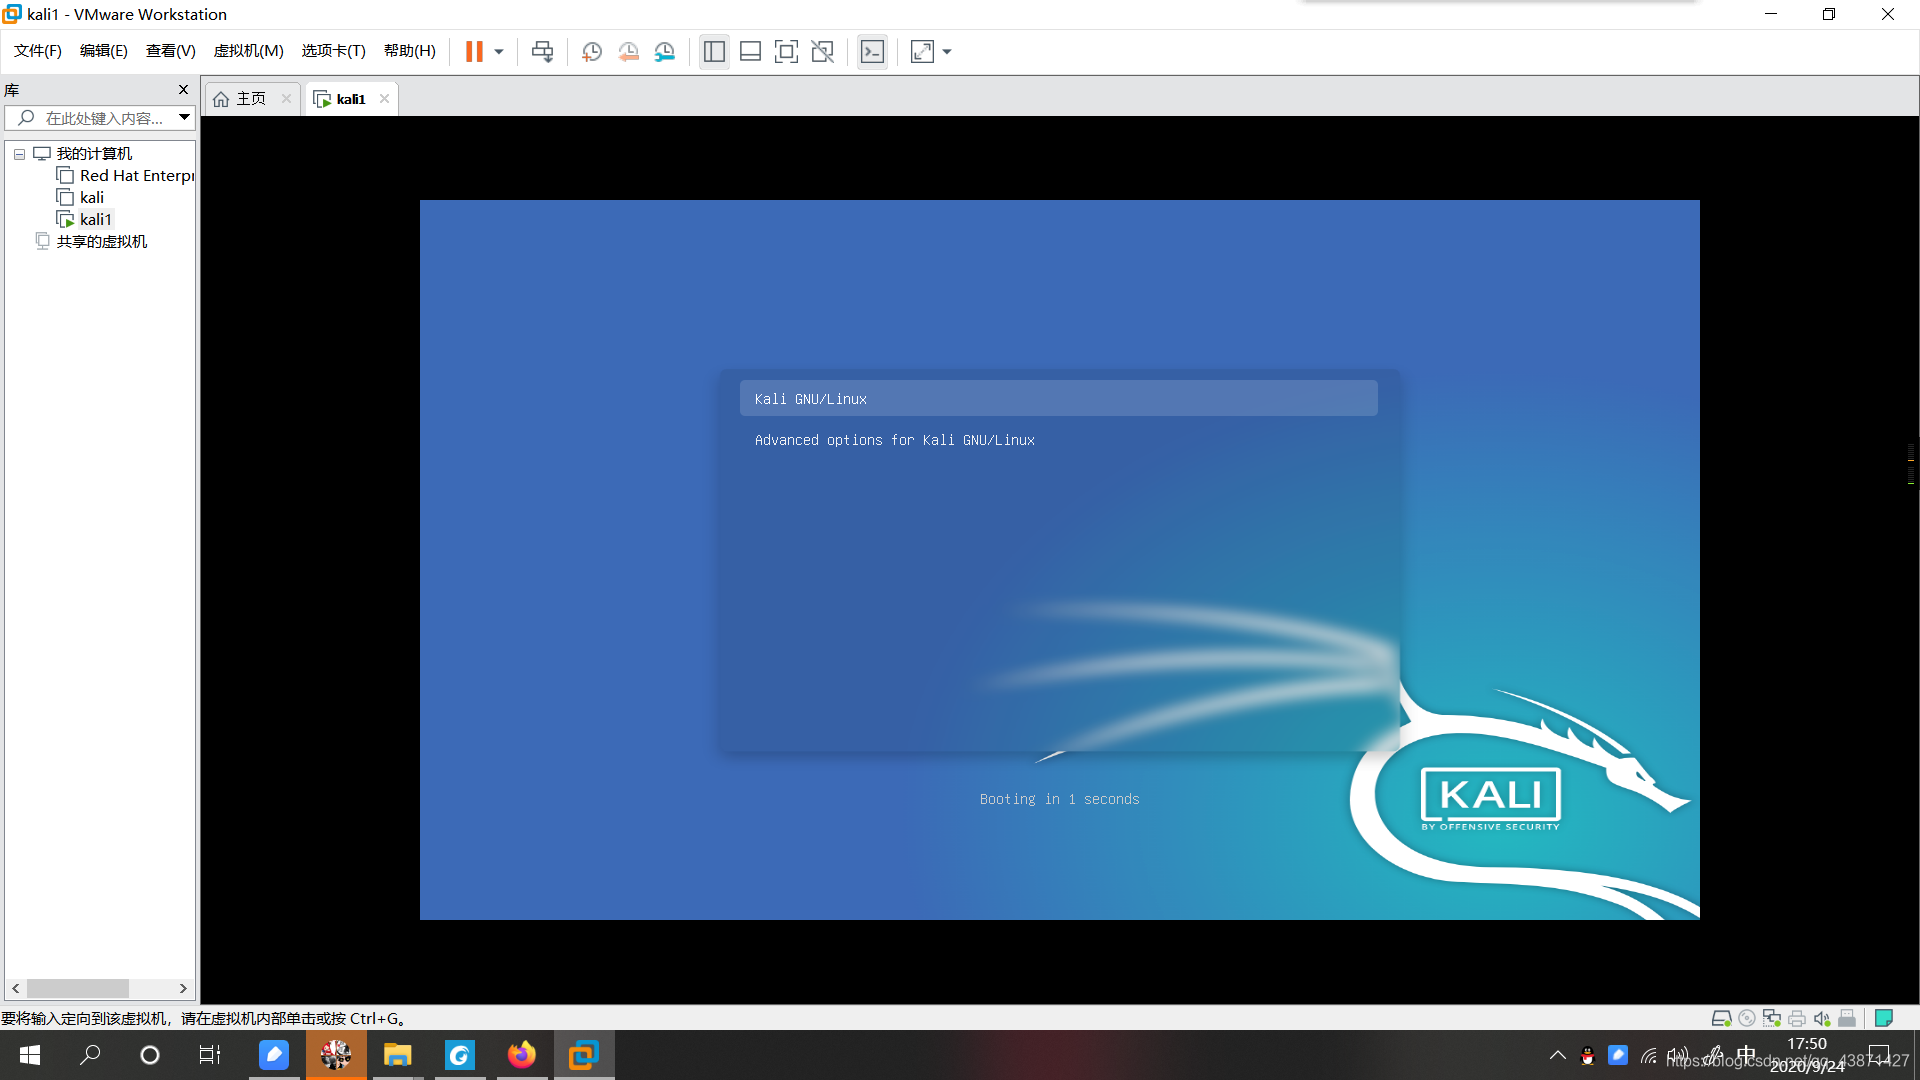Pause the virtual machine with the orange button
The height and width of the screenshot is (1080, 1920).
(x=474, y=52)
